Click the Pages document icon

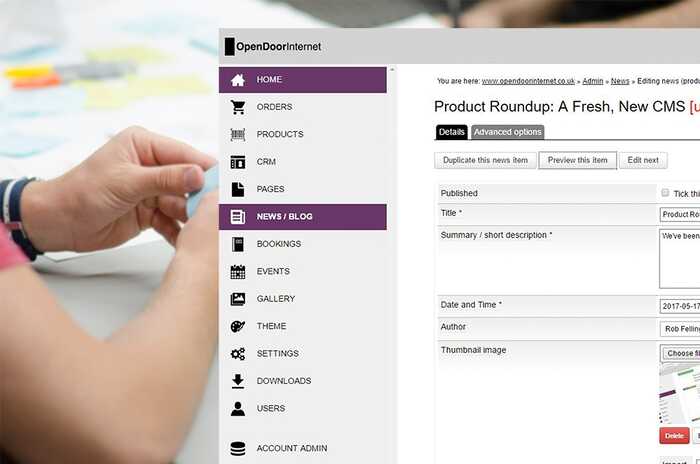[238, 189]
